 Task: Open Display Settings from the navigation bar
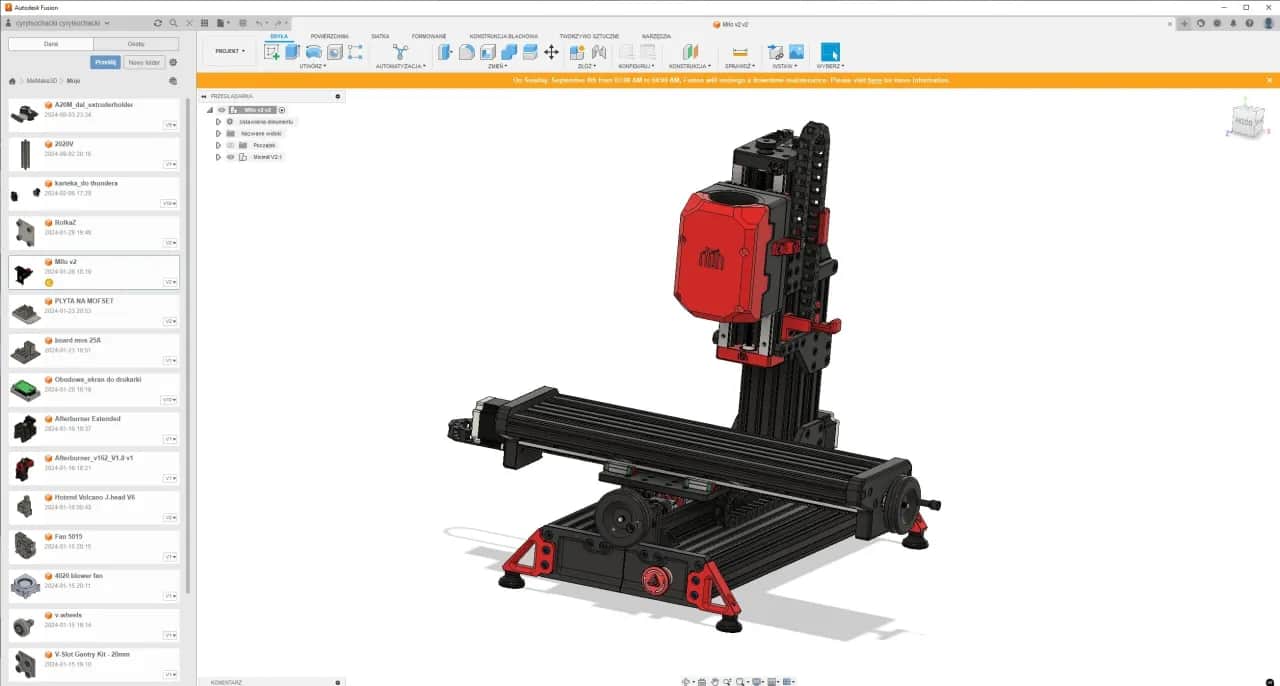(x=756, y=681)
